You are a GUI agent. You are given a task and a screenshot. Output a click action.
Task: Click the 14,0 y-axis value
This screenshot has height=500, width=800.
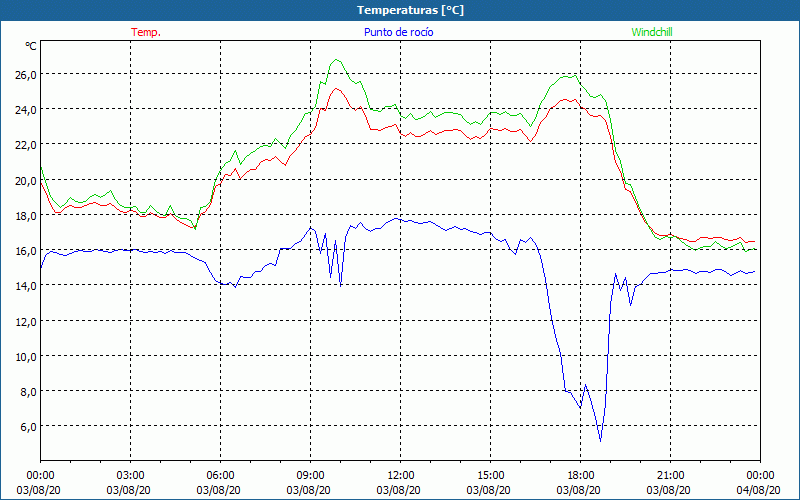click(25, 286)
